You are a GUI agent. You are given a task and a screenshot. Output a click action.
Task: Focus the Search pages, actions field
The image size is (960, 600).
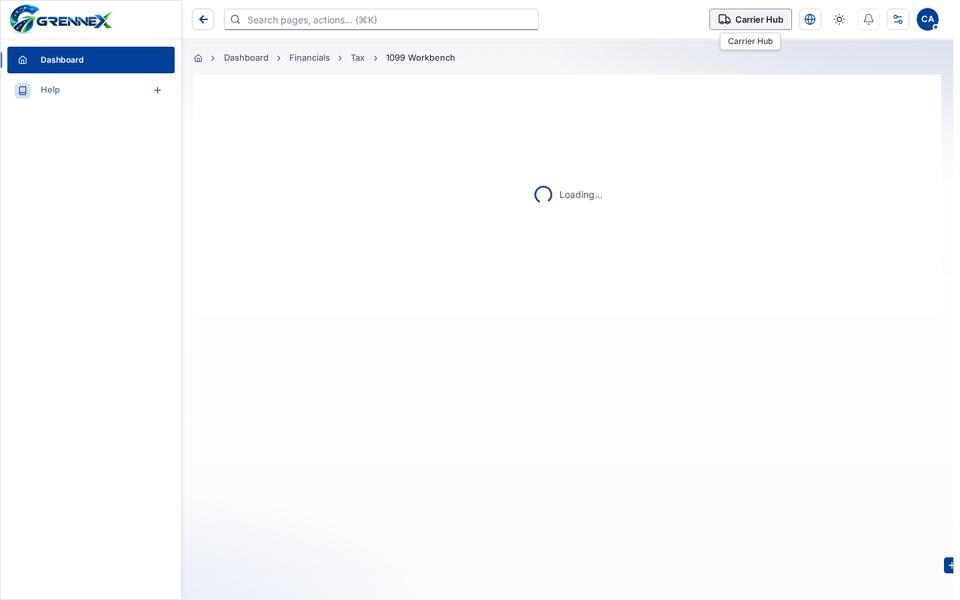381,20
